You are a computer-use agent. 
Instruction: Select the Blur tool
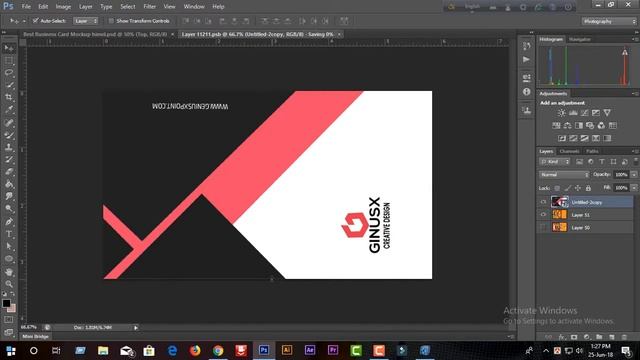pos(9,196)
